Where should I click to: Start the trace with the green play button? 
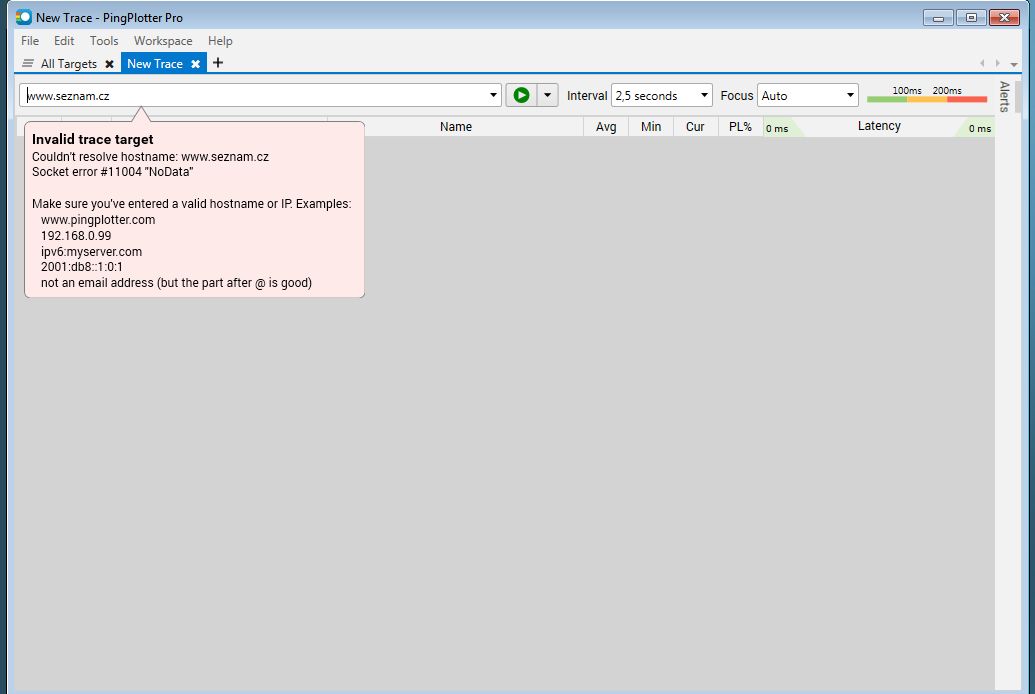tap(521, 95)
